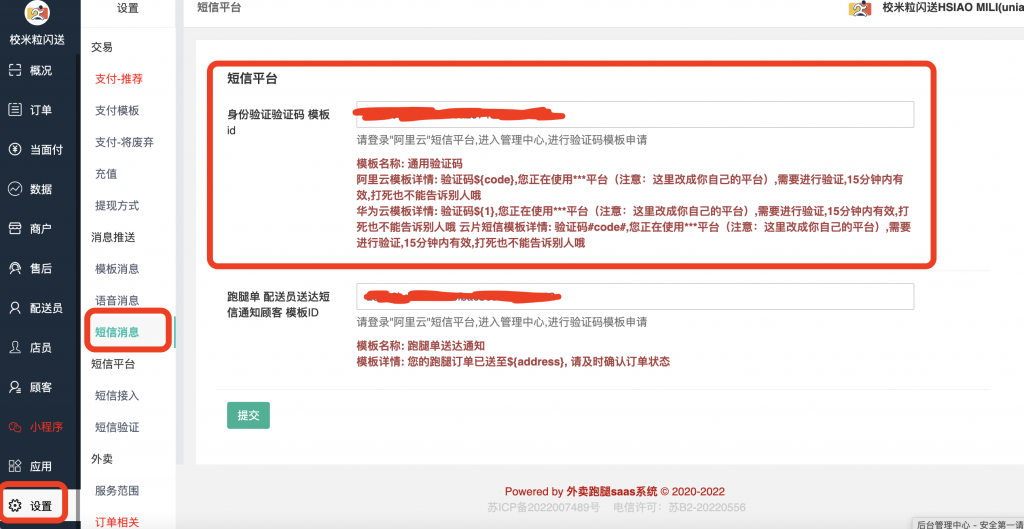Screen dimensions: 1024x529
Task: Select 支付-推荐 in settings submenu
Action: 118,79
